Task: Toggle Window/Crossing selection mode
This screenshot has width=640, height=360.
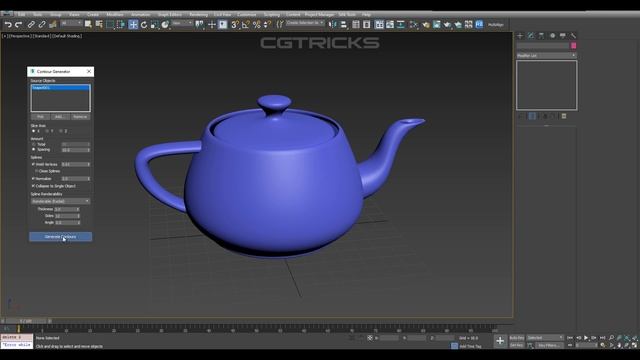Action: pos(121,25)
